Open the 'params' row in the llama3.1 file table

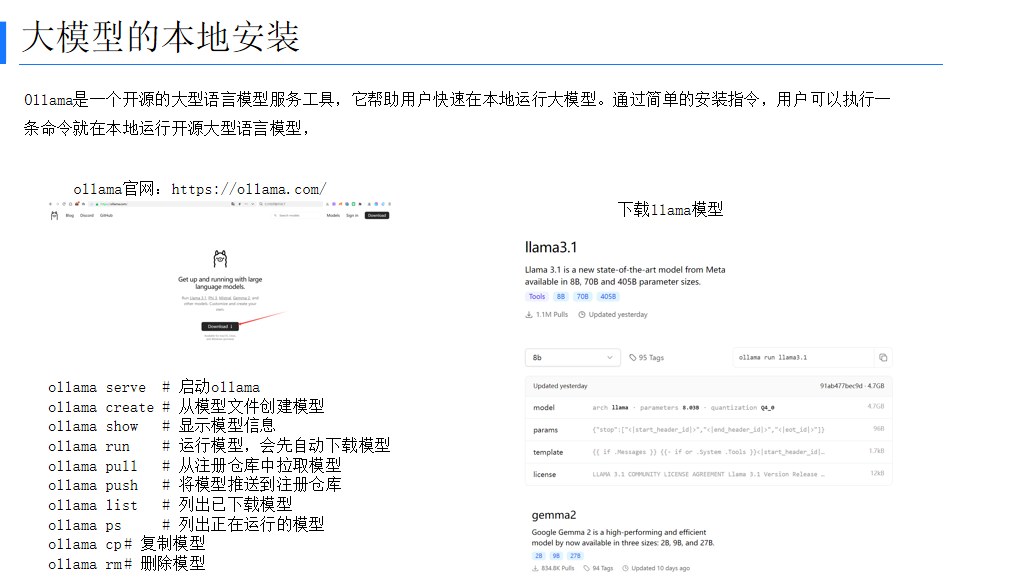coord(709,430)
